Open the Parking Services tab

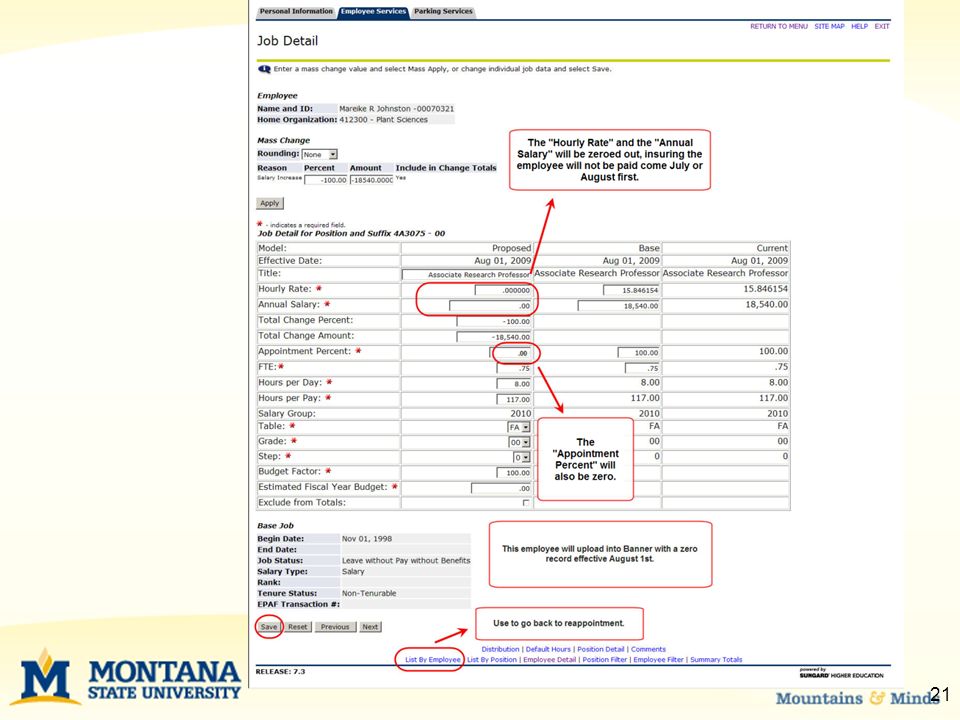443,11
